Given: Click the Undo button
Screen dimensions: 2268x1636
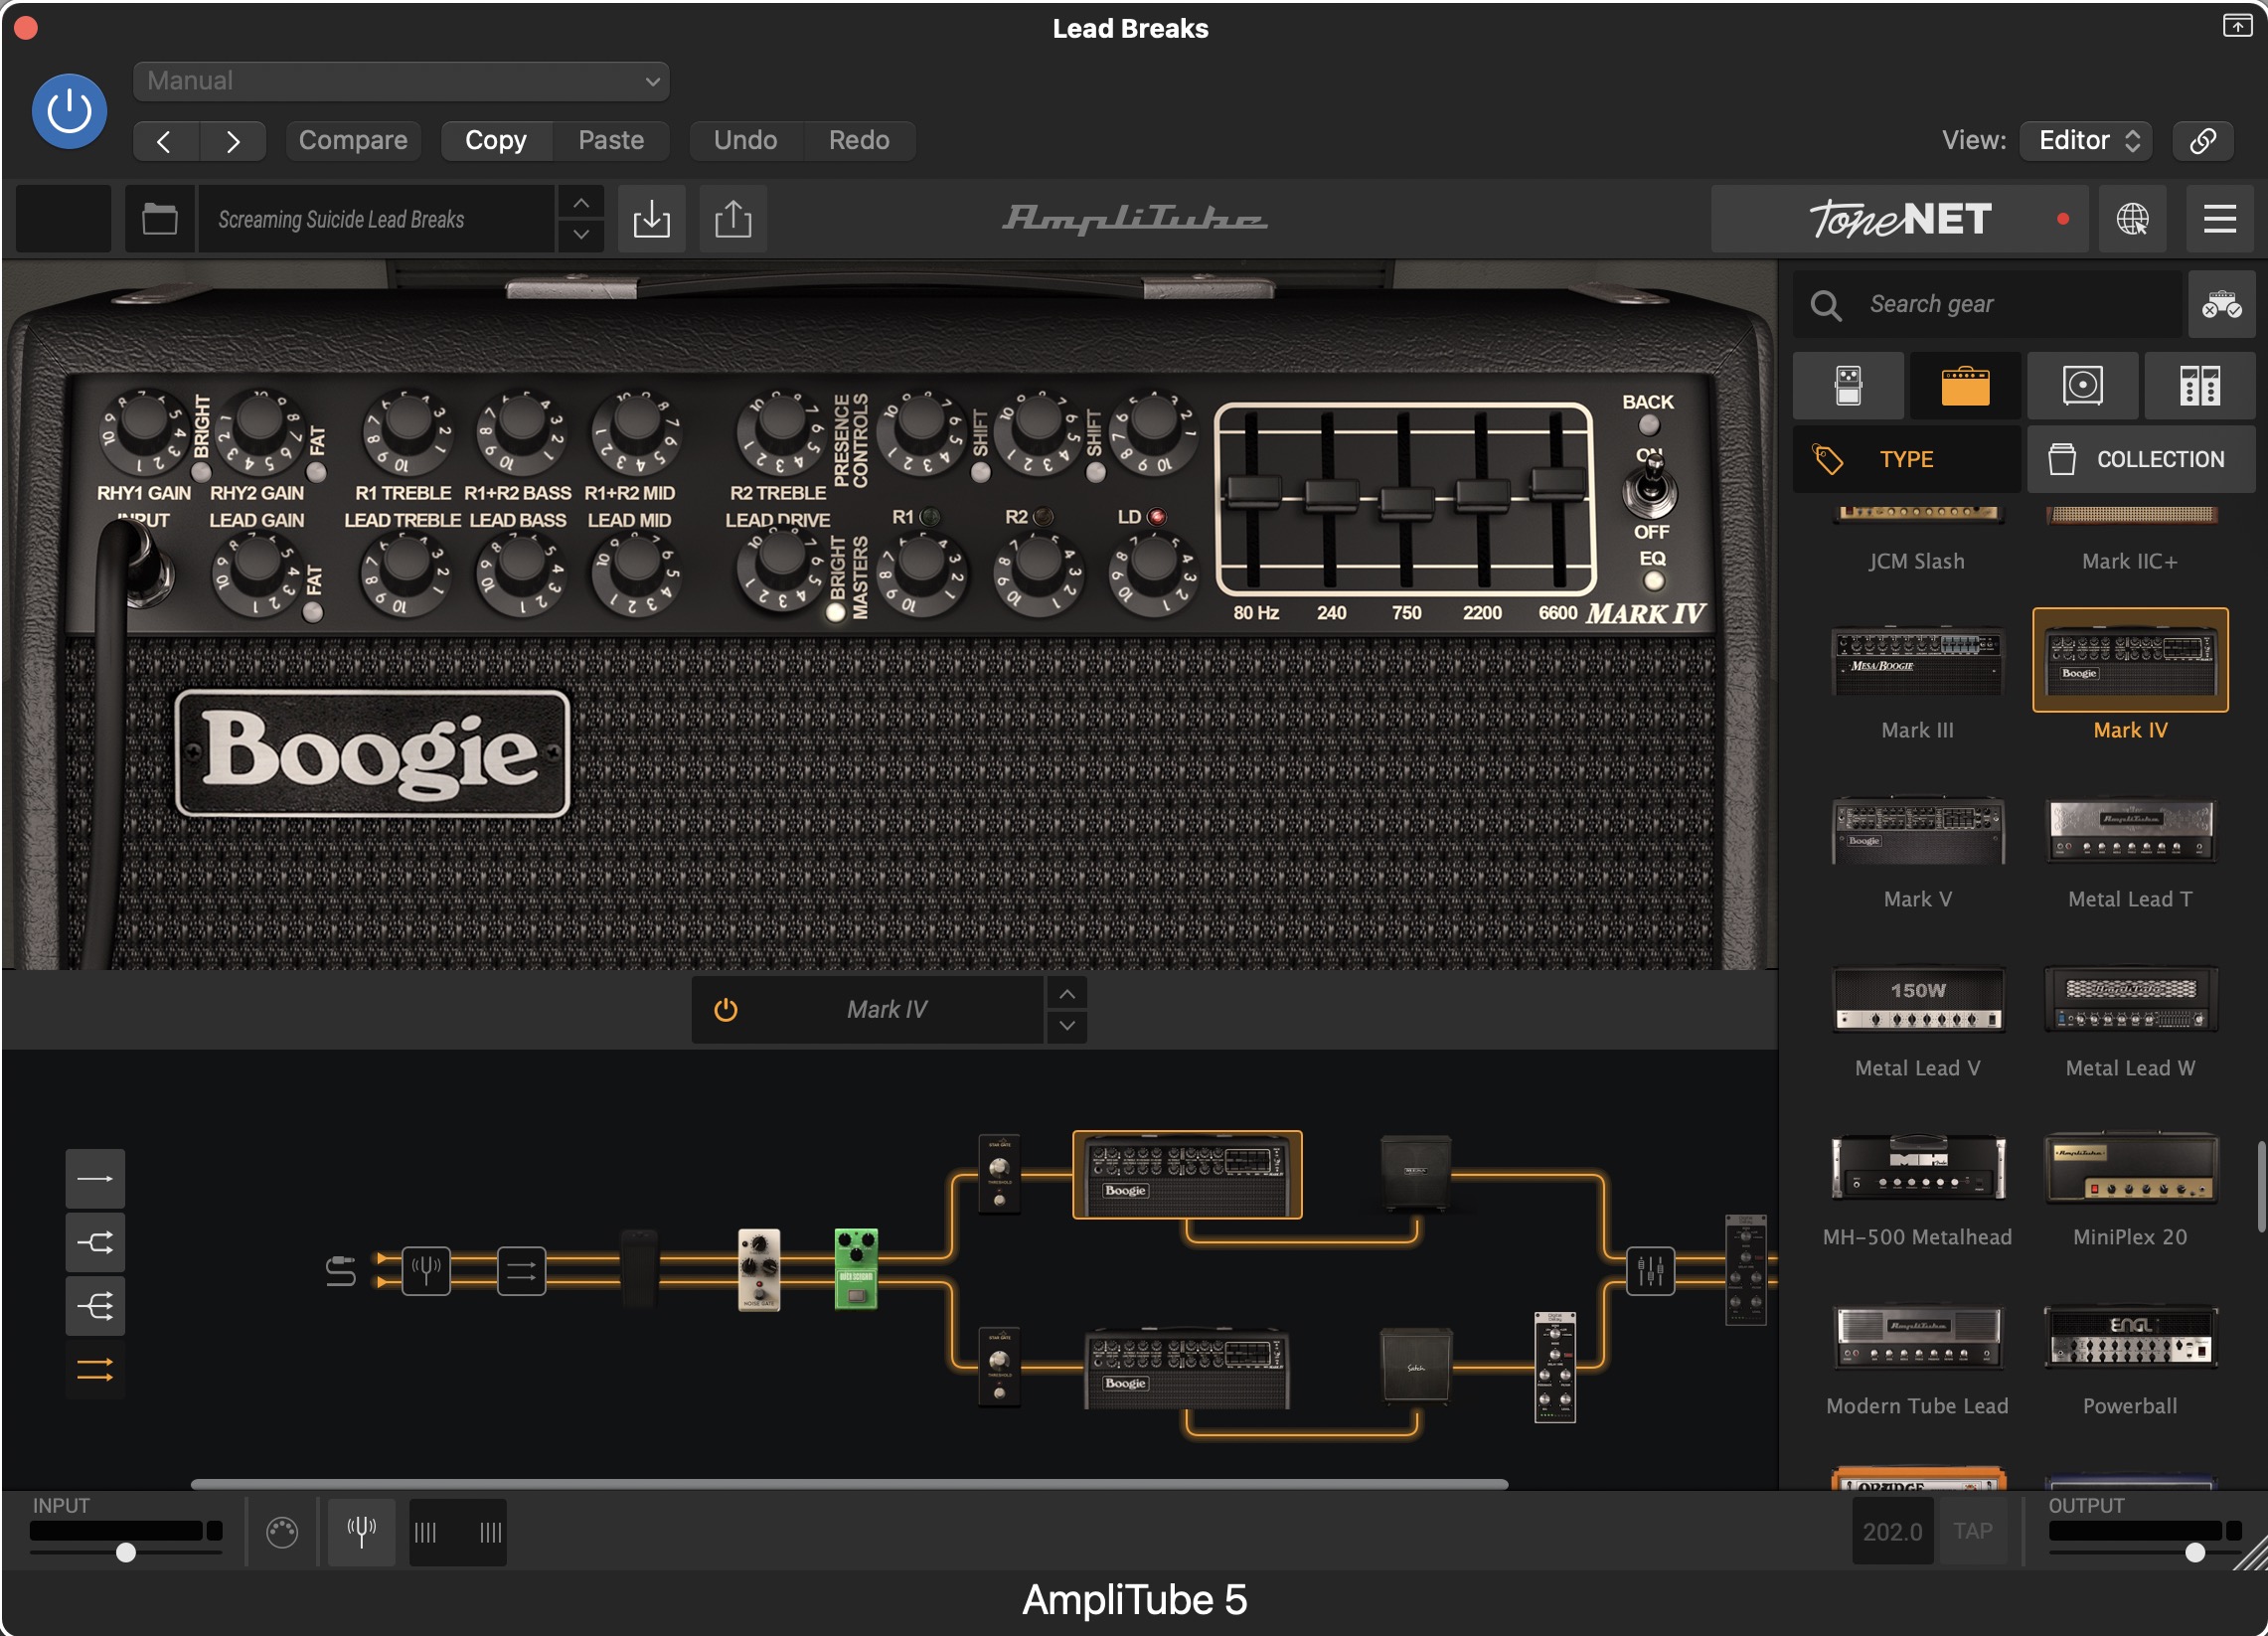Looking at the screenshot, I should tap(745, 141).
